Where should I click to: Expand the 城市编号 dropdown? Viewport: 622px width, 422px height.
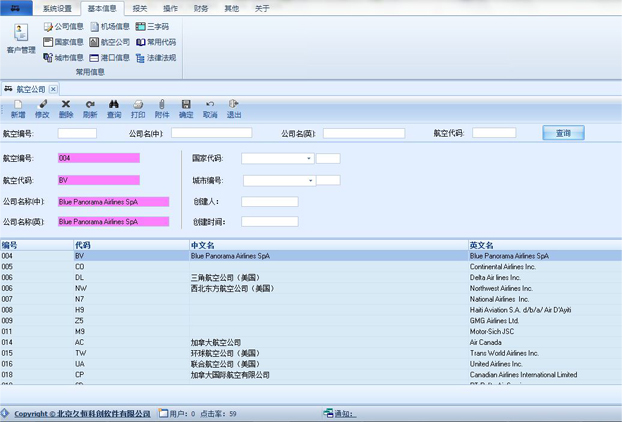[x=311, y=181]
